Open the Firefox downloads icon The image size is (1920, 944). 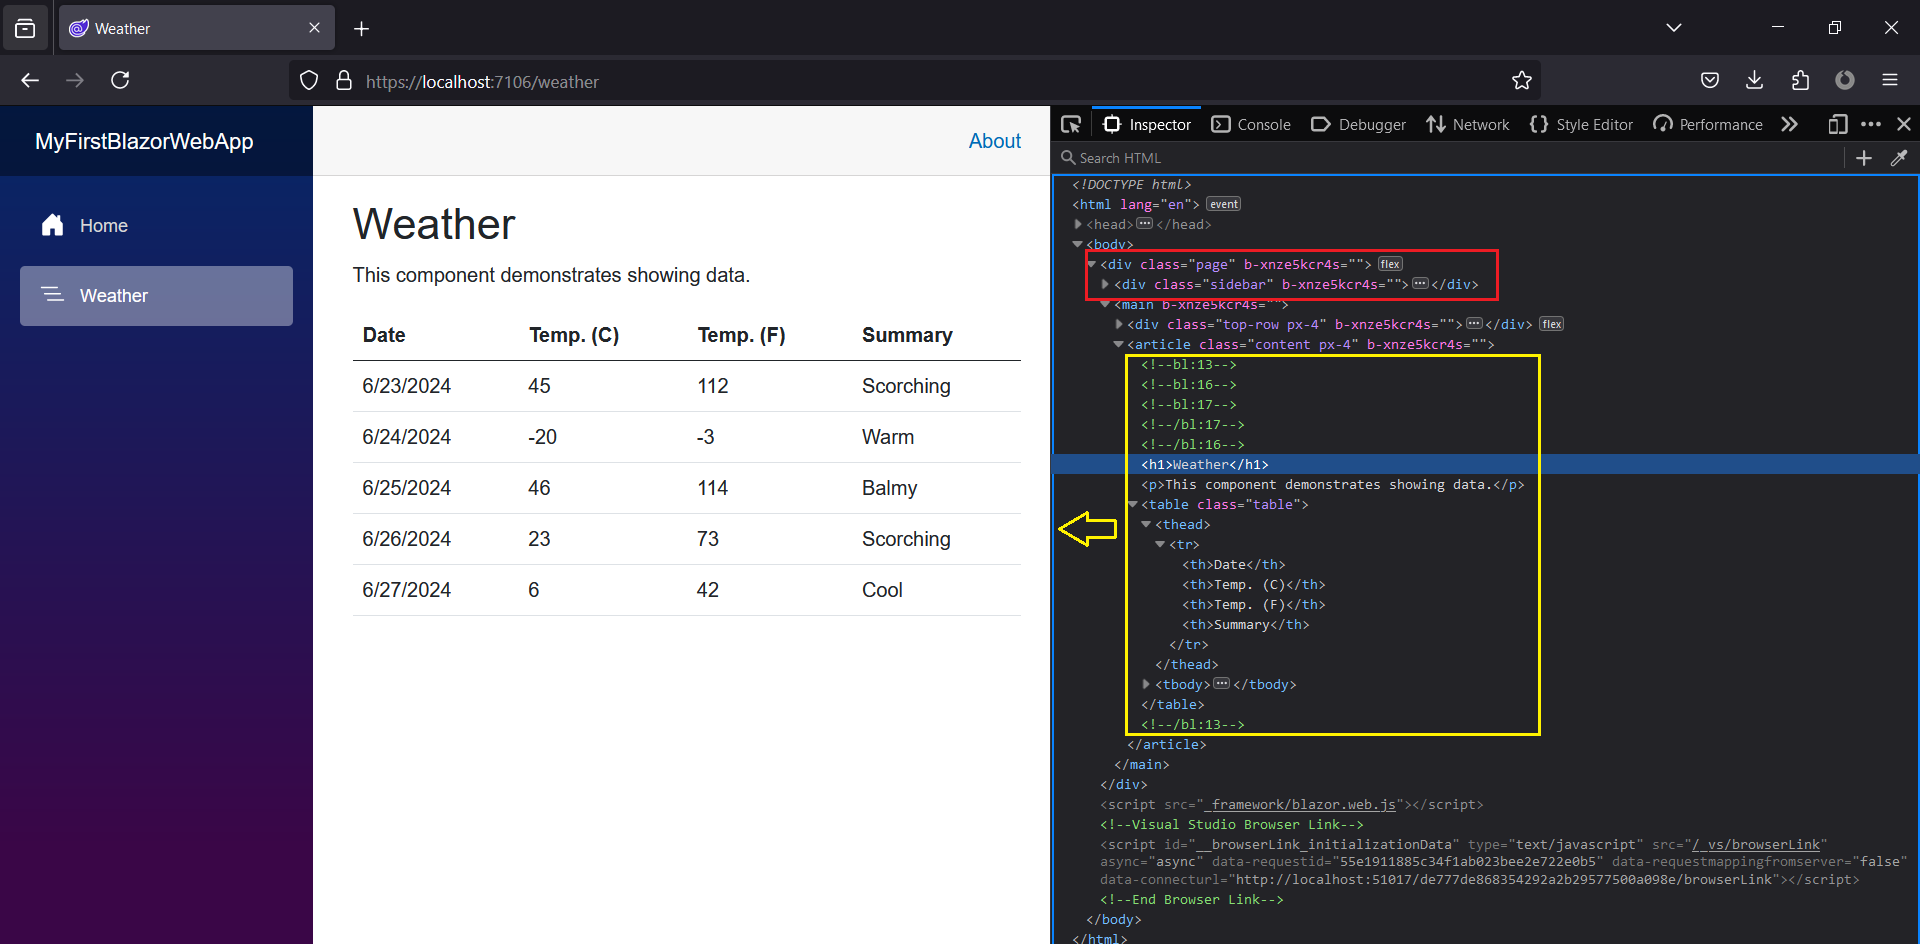click(x=1754, y=81)
